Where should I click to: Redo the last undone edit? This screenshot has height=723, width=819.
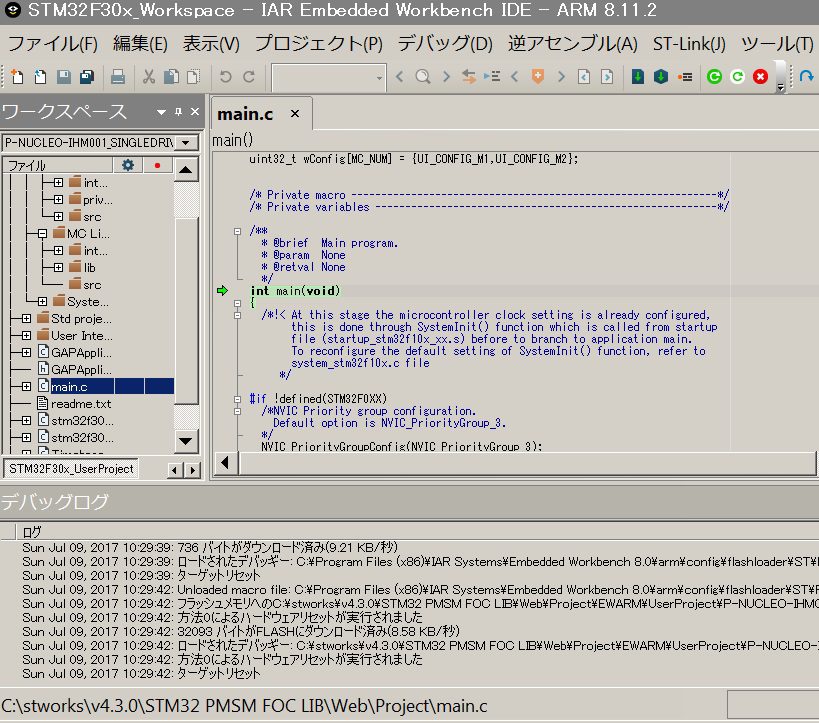click(x=249, y=77)
